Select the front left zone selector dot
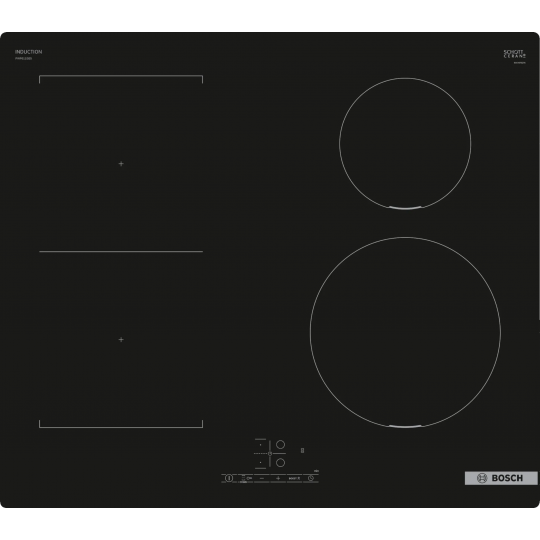This screenshot has width=540, height=540. click(260, 463)
